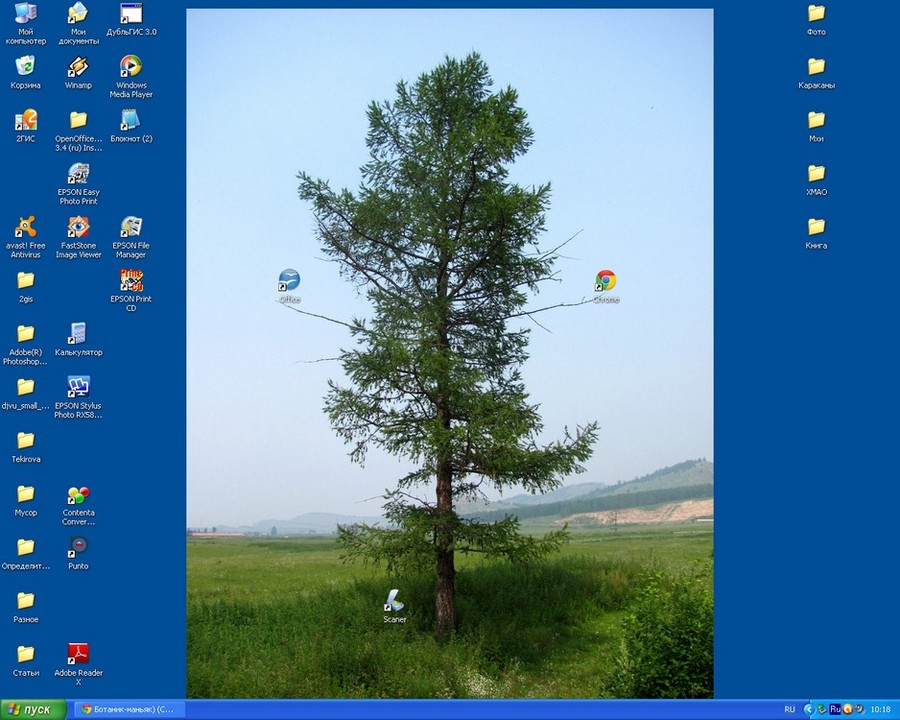Click the пуск Start button

point(33,709)
